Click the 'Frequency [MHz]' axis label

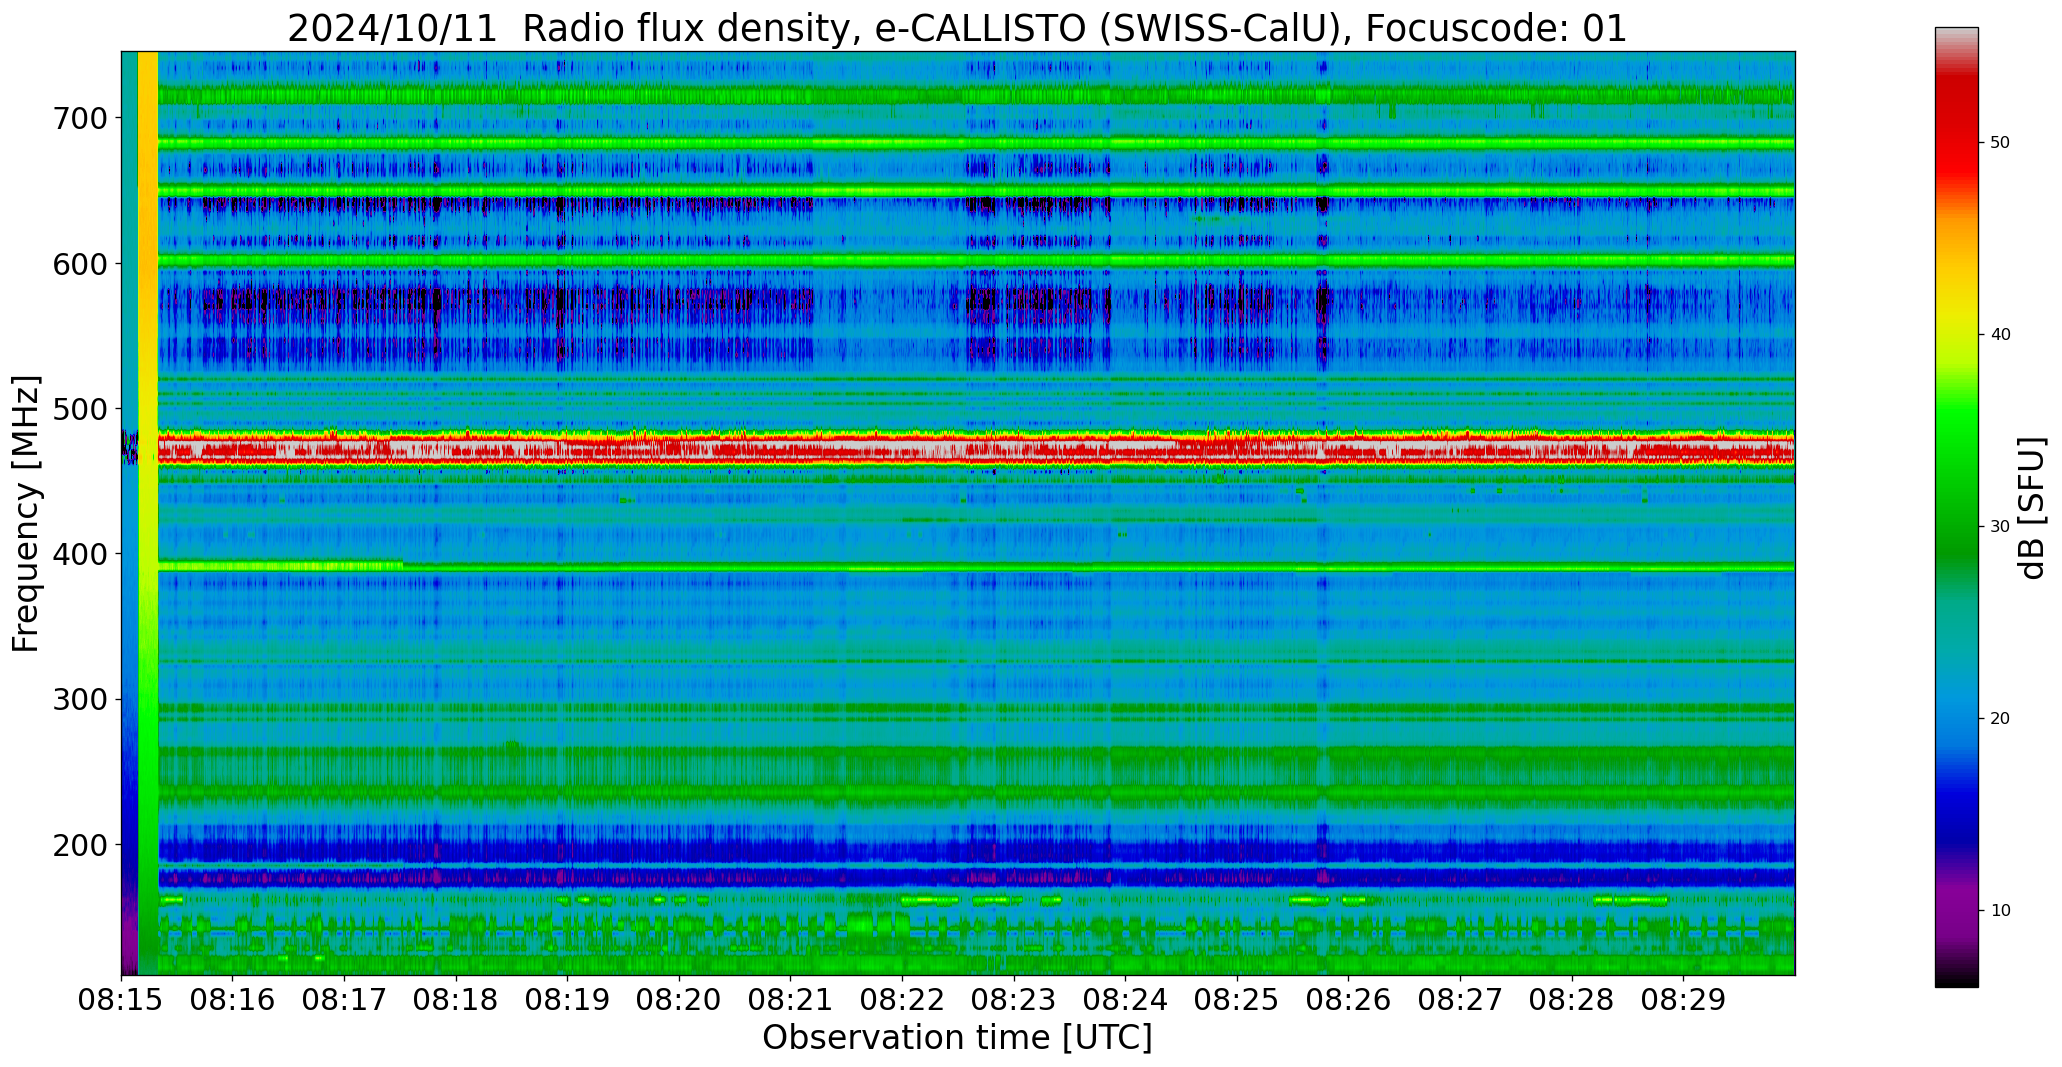[27, 513]
